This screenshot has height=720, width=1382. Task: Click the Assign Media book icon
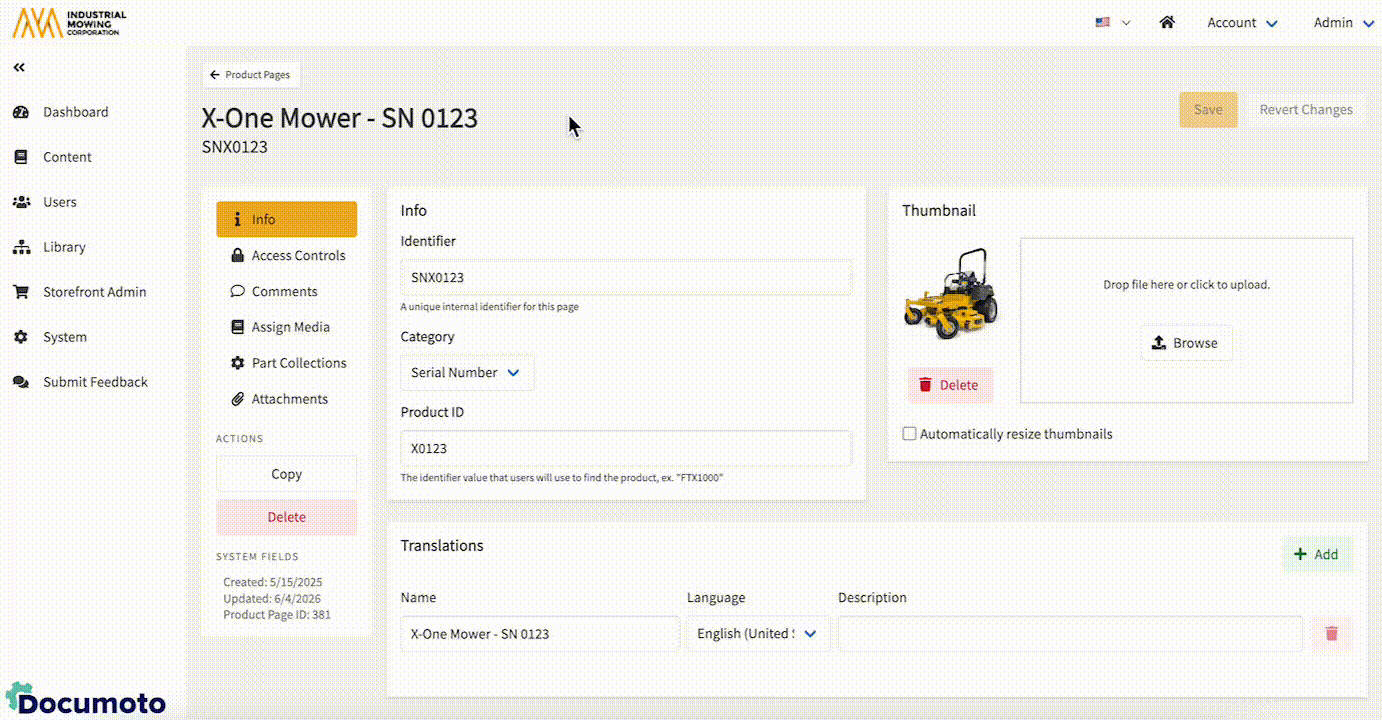237,327
